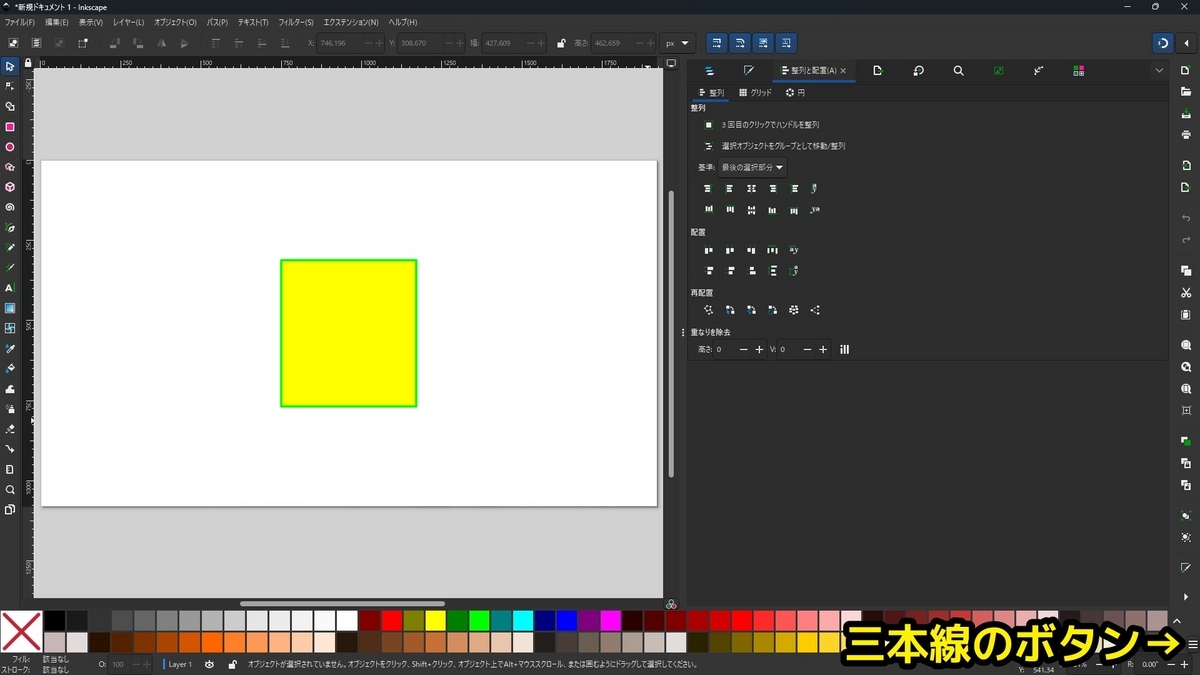
Task: Open the Find magnifier dock tab icon
Action: pos(958,71)
